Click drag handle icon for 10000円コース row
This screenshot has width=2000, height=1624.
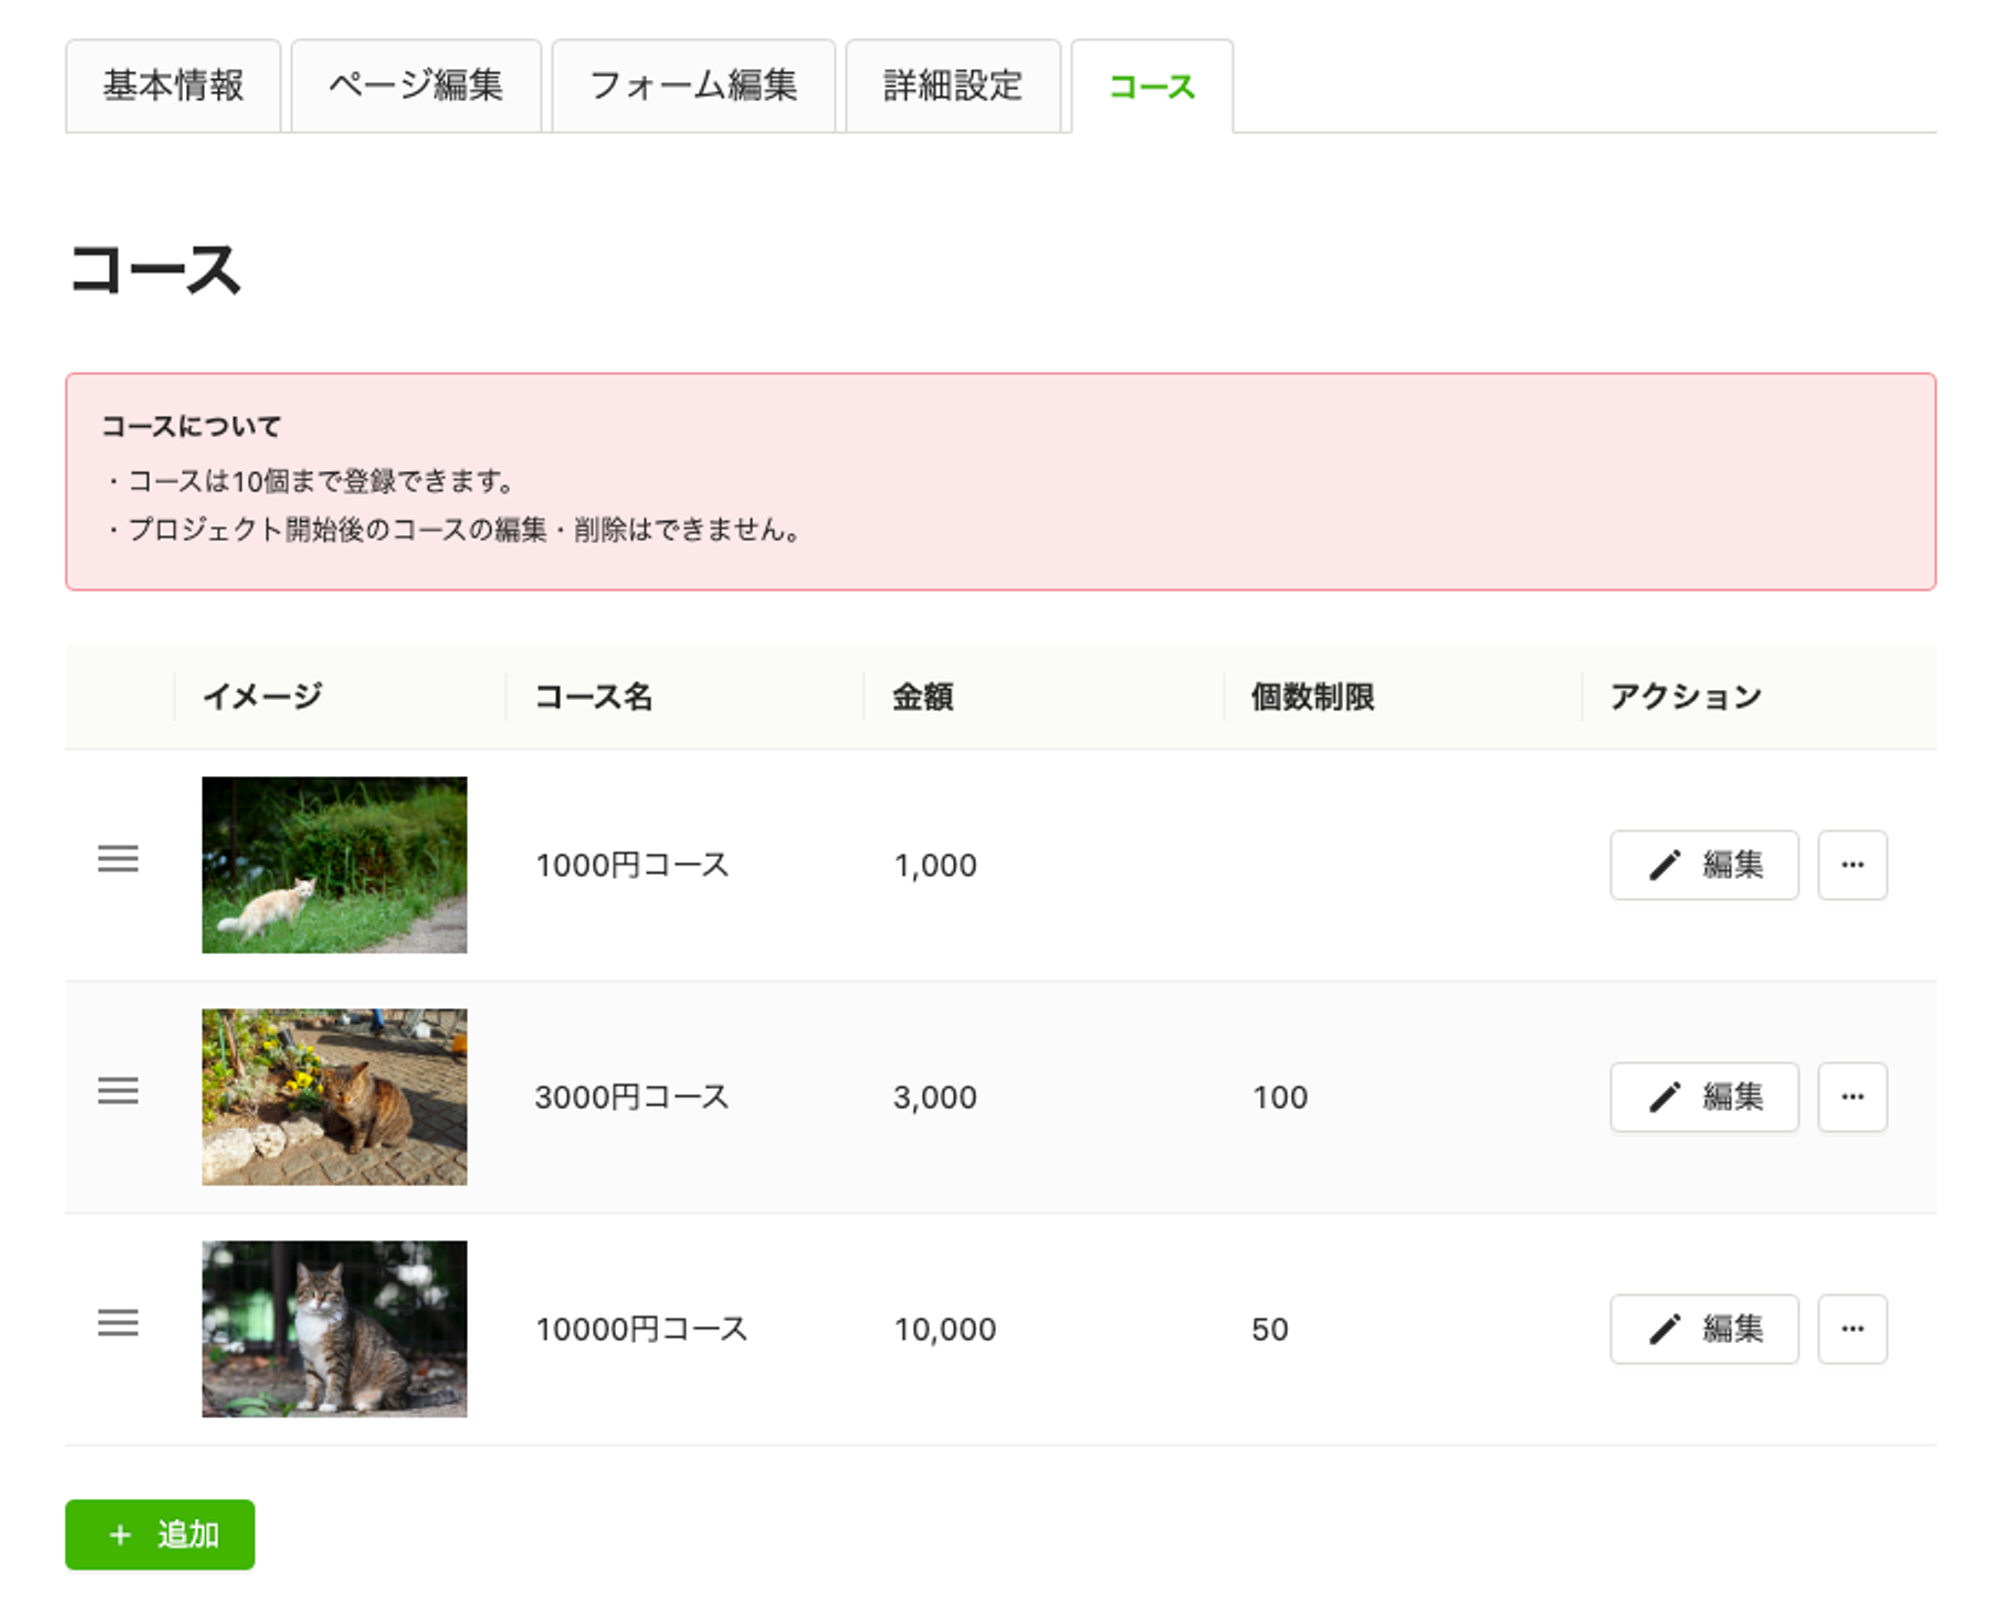point(118,1323)
